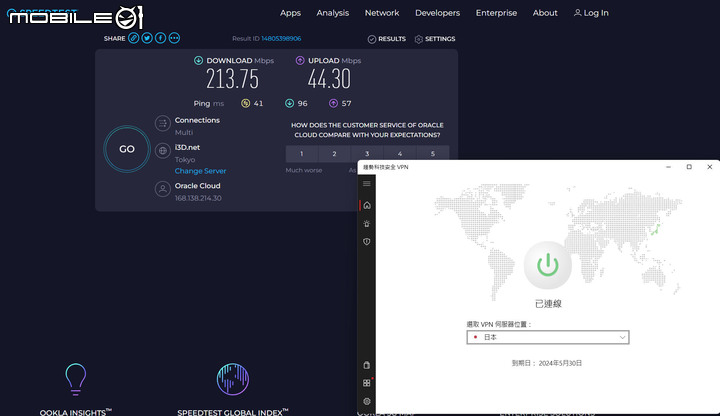
Task: Open VPN threat alert icon
Action: tap(366, 224)
